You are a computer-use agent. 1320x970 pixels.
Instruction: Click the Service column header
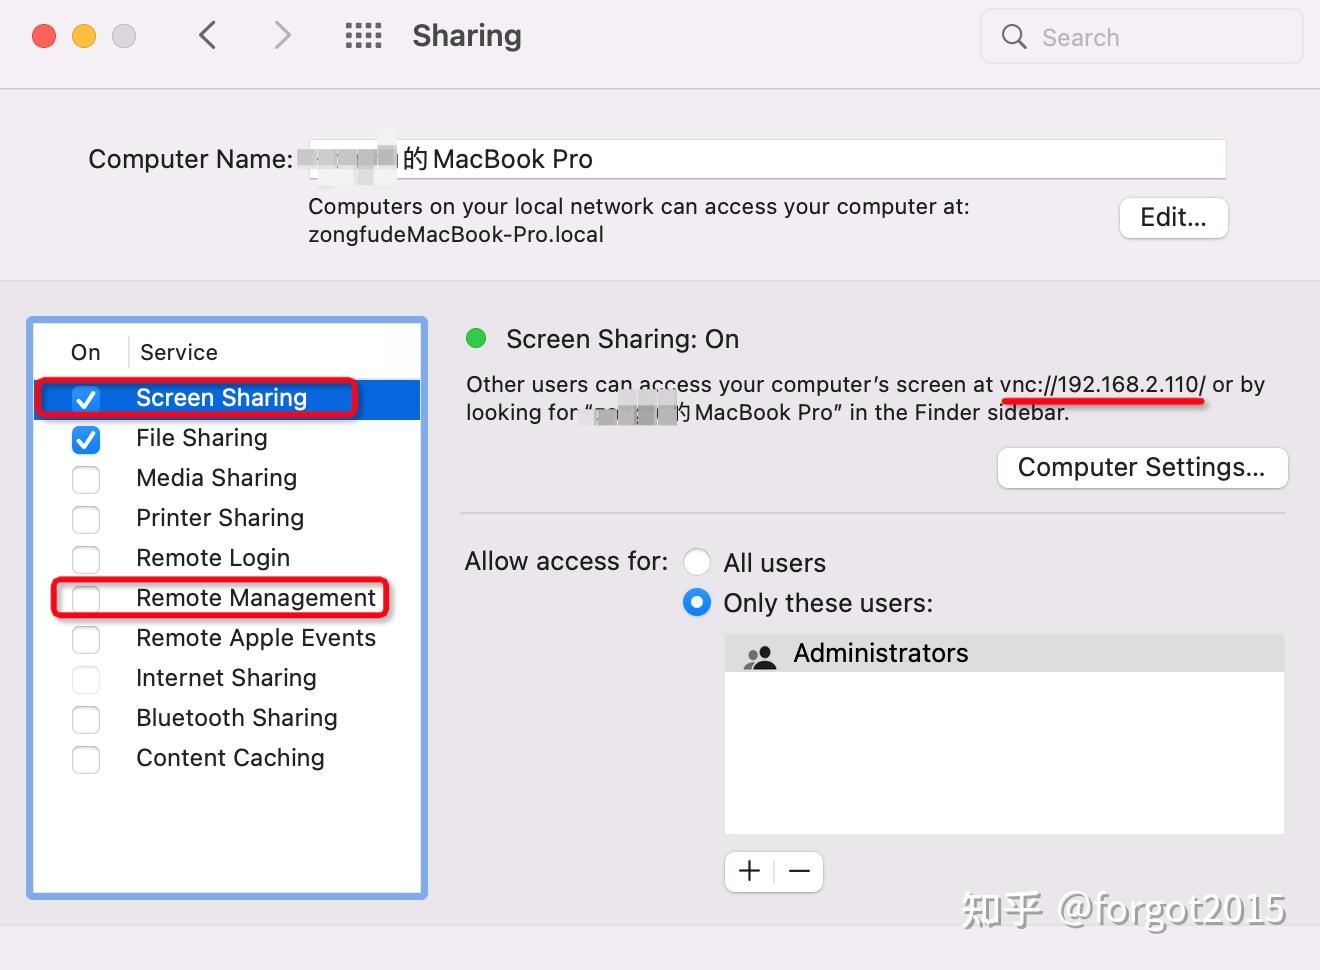[x=179, y=352]
